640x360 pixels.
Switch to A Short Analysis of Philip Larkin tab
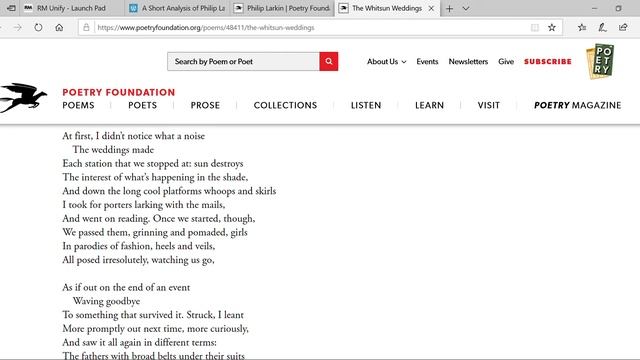[178, 8]
